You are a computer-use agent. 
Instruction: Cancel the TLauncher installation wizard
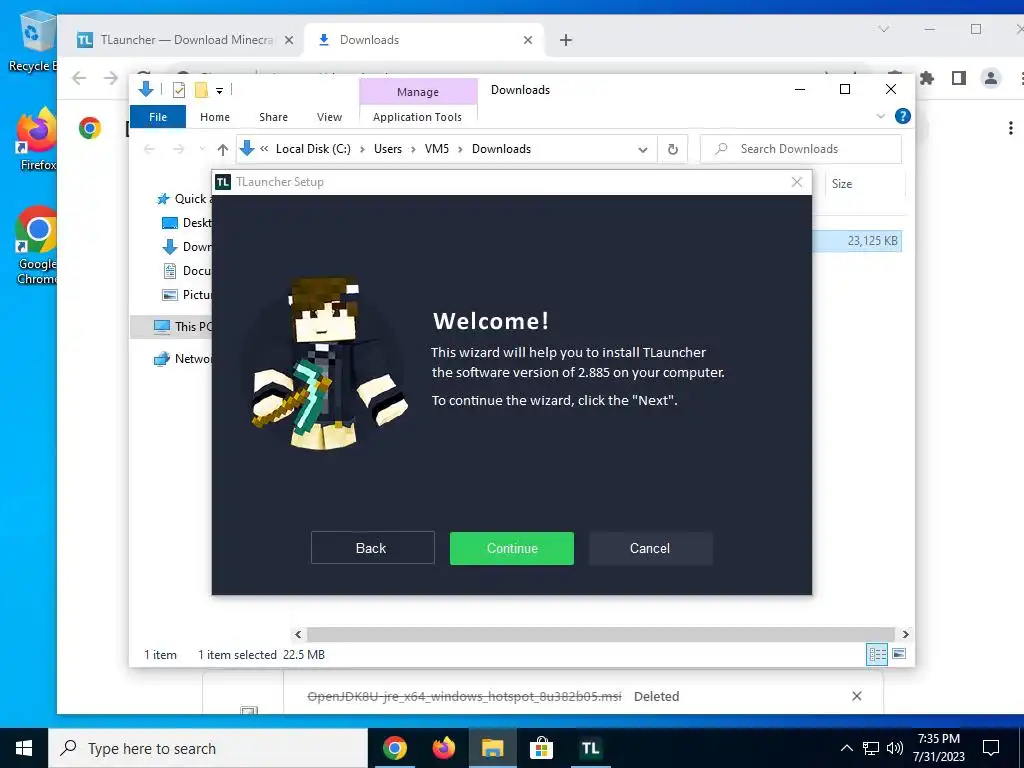(x=650, y=548)
